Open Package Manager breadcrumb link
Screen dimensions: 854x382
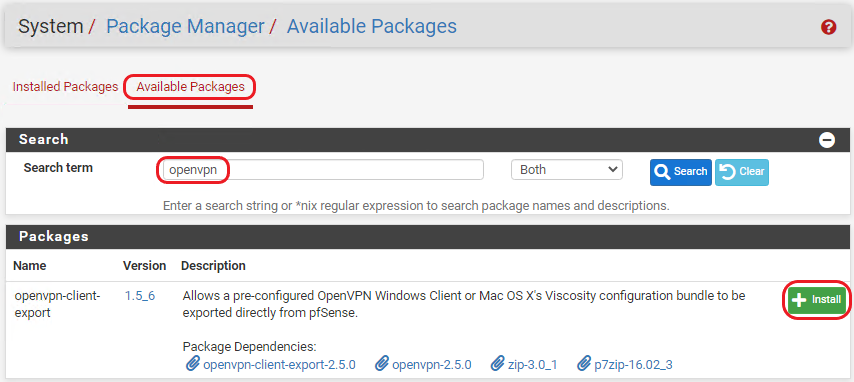[185, 26]
